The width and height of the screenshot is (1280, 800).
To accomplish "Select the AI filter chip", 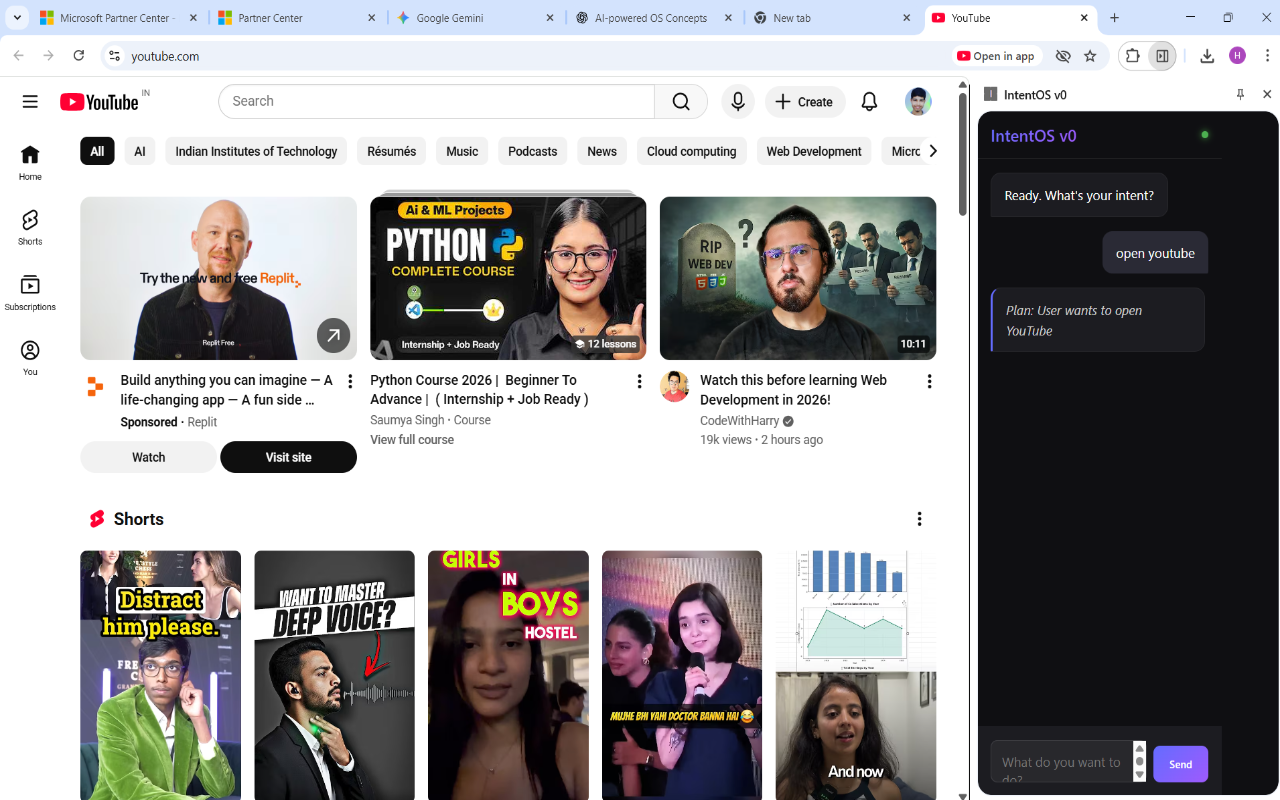I will point(140,151).
